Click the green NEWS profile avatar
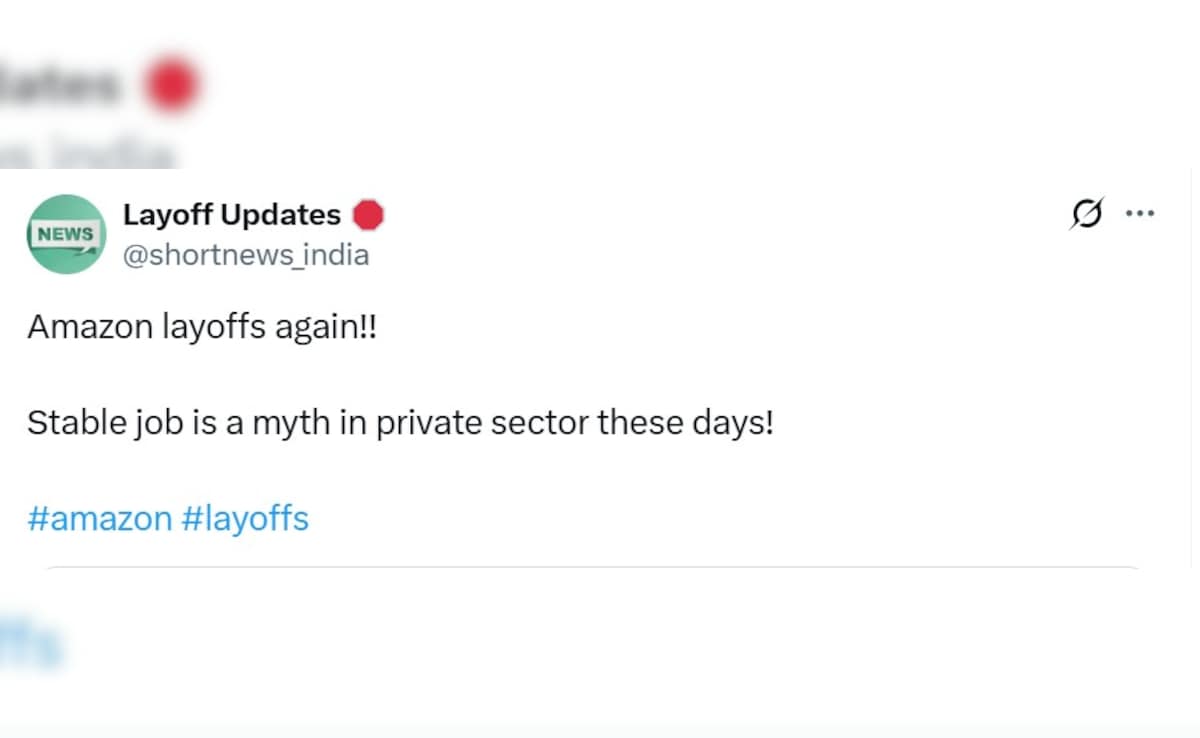This screenshot has height=738, width=1200. [x=66, y=234]
